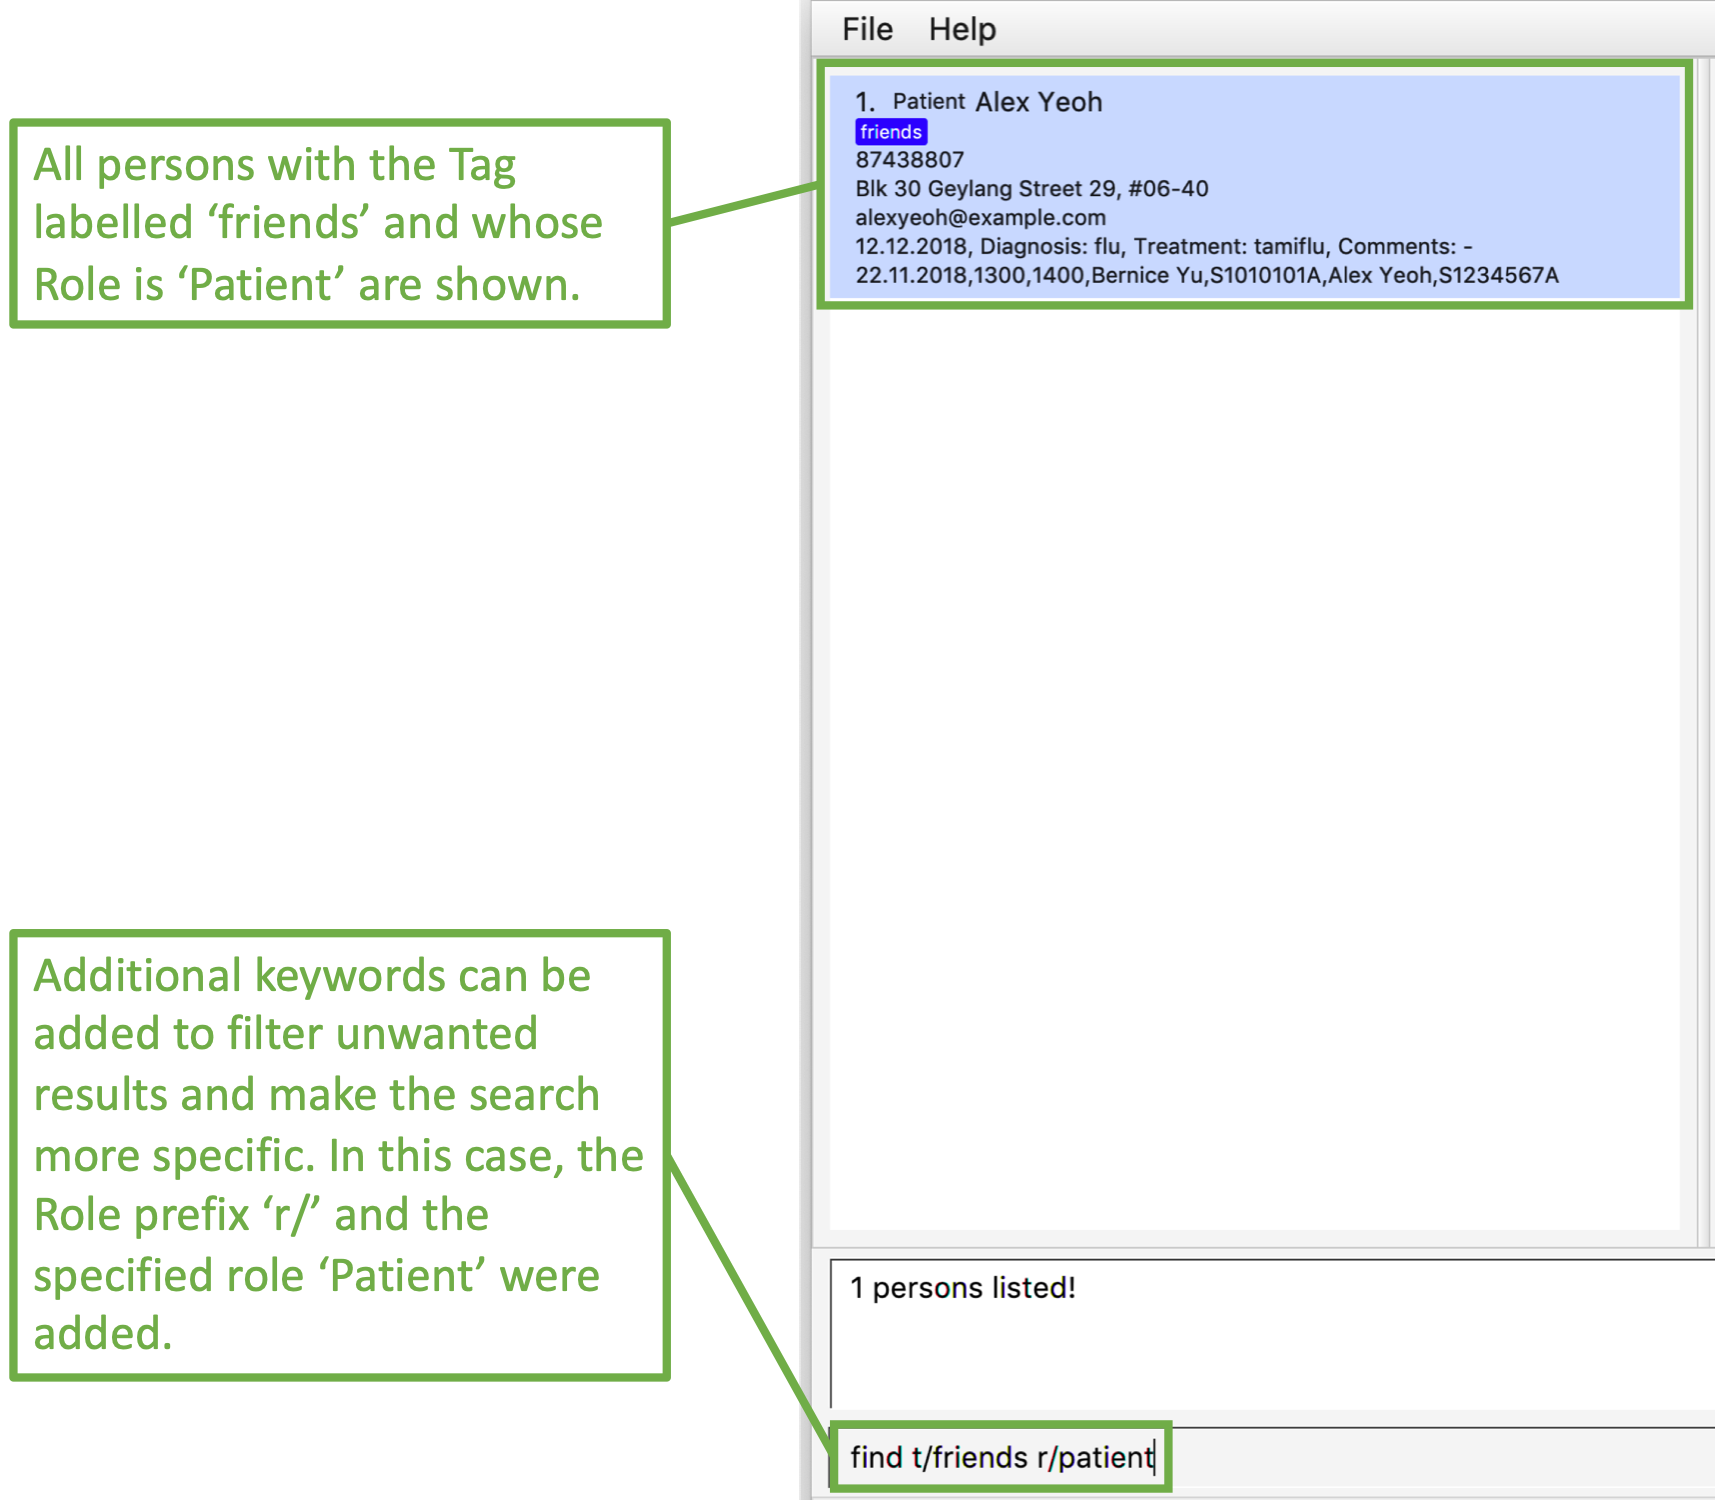Select the Alex Yeoh patient card

click(x=1254, y=187)
